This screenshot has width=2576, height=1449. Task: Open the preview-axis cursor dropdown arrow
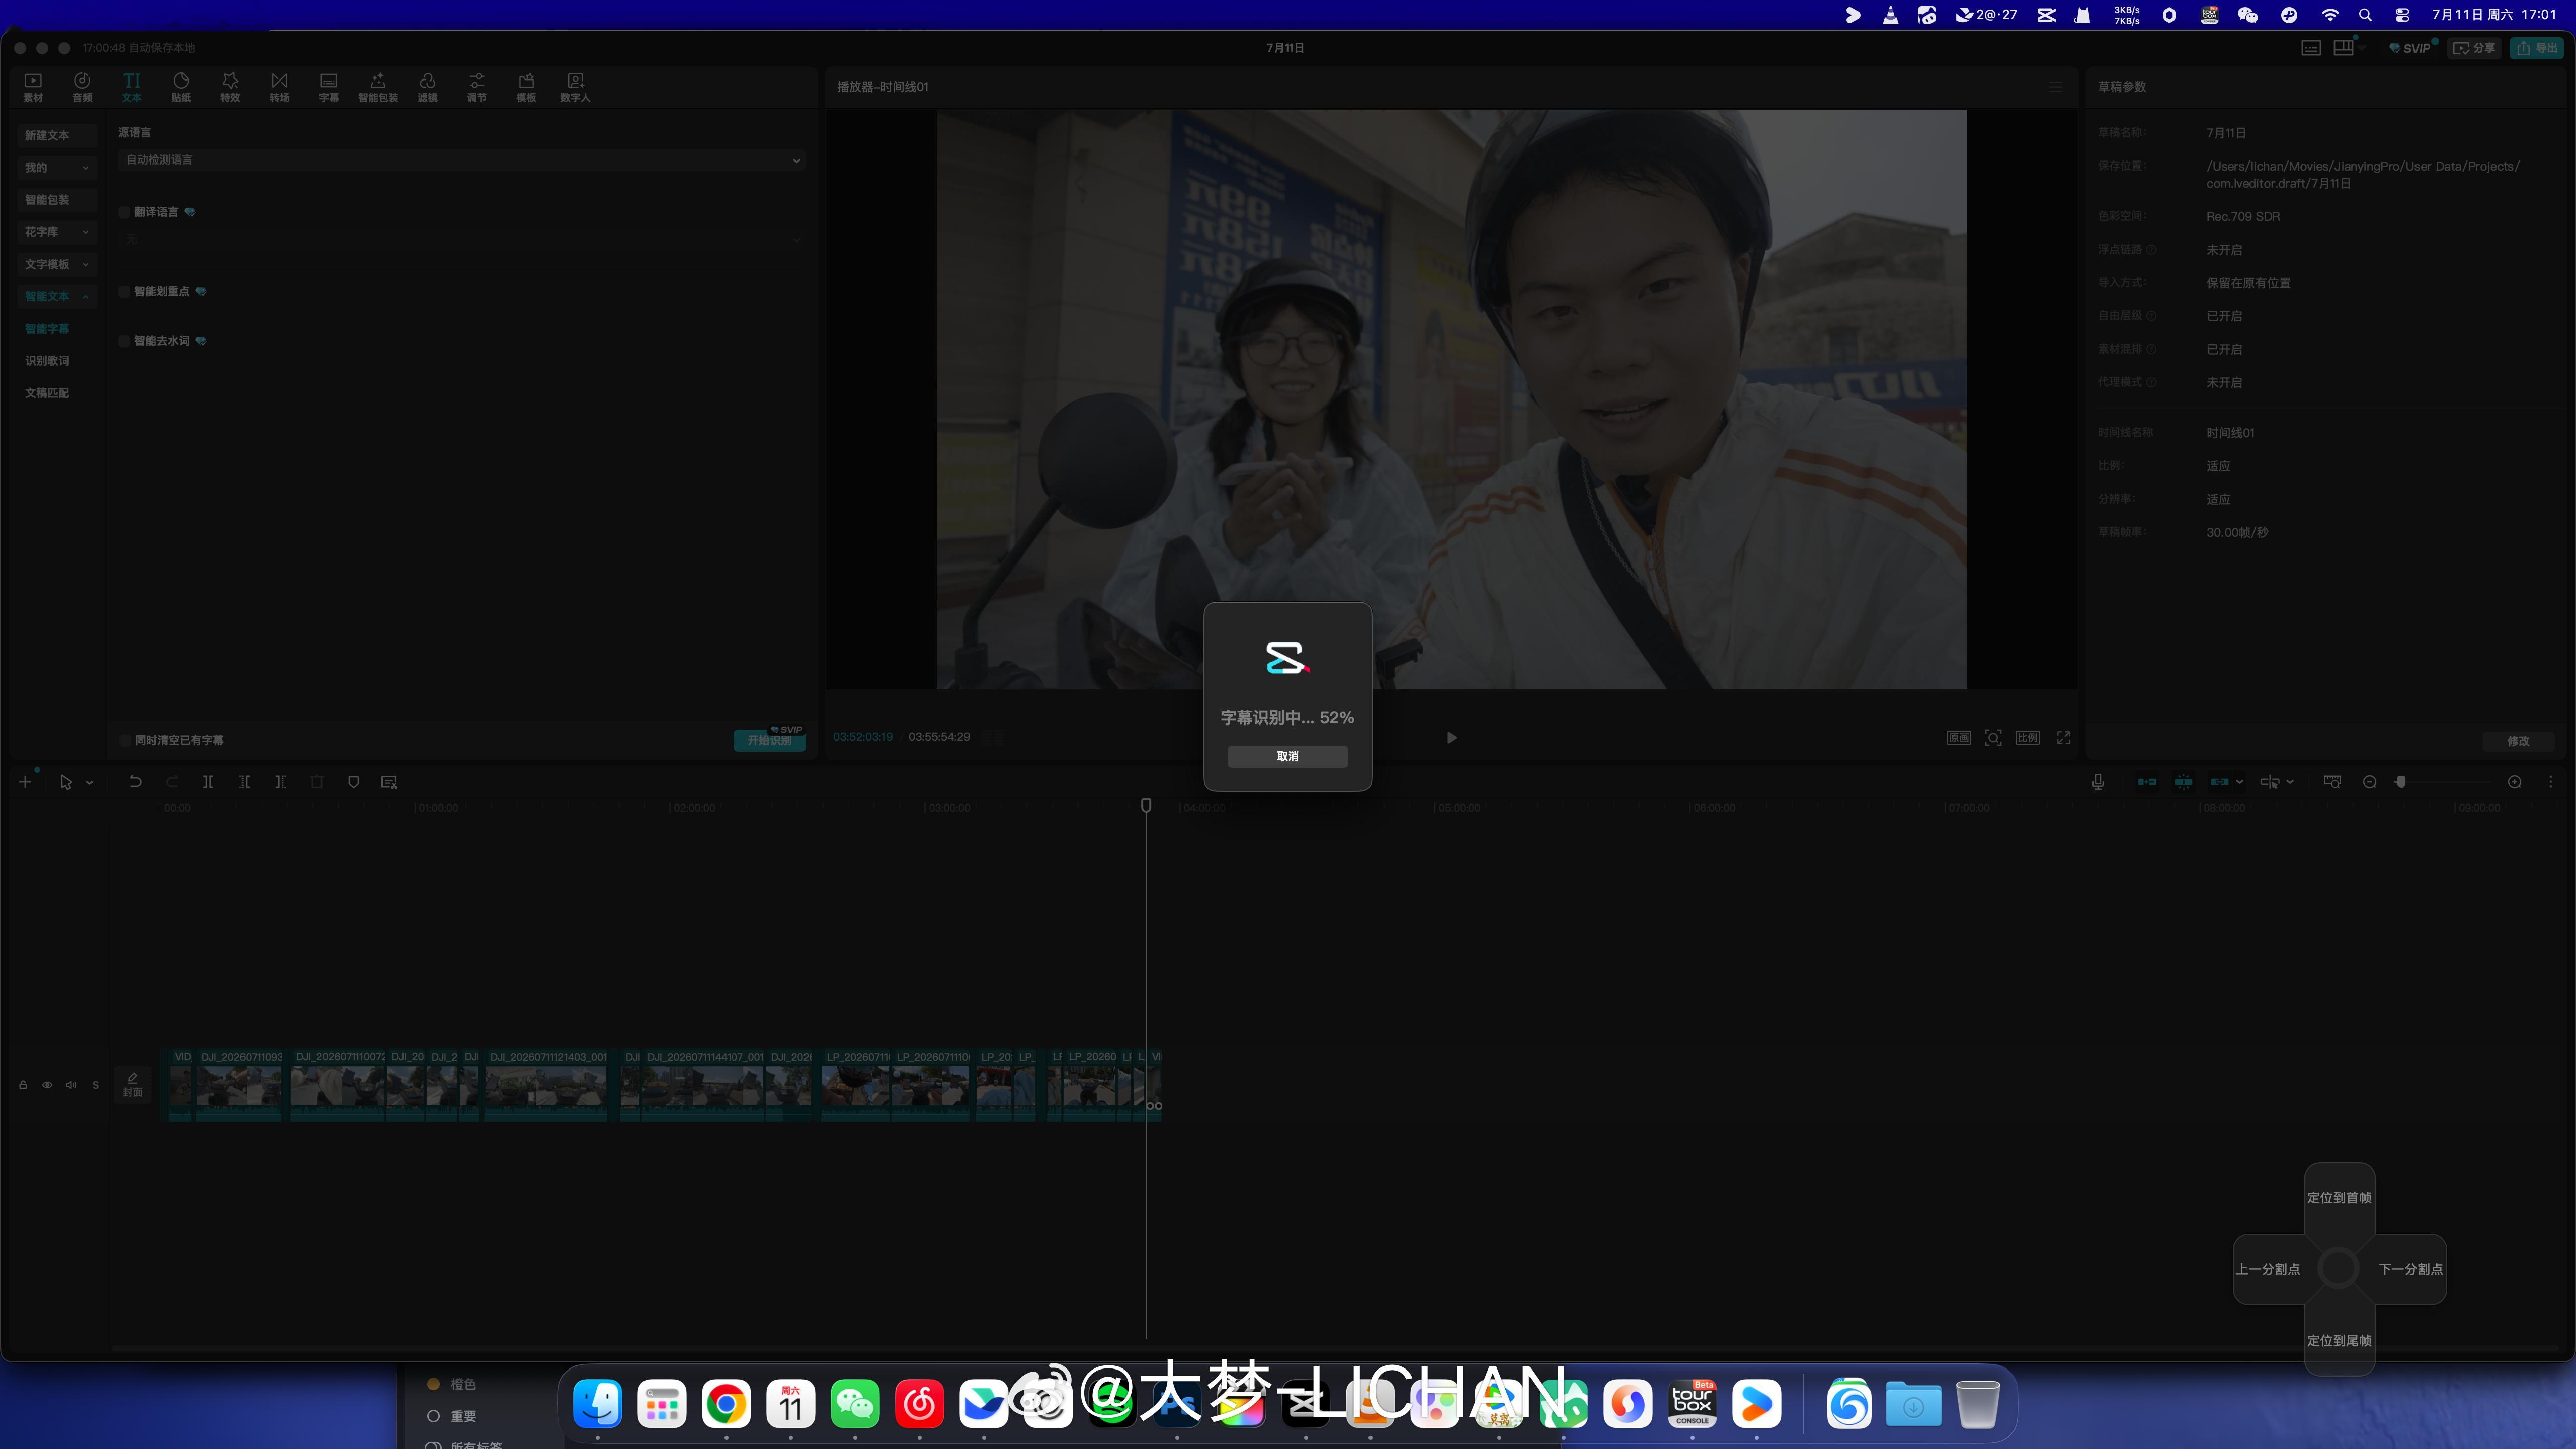pyautogui.click(x=2290, y=782)
